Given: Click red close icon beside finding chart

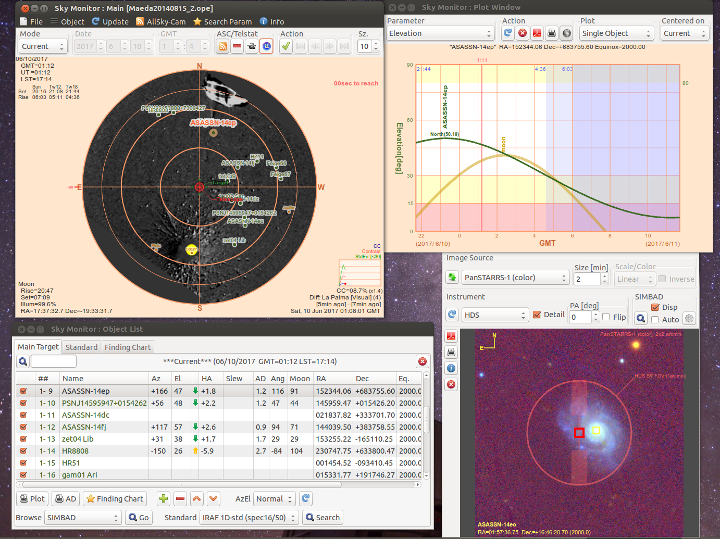Looking at the screenshot, I should pos(451,384).
